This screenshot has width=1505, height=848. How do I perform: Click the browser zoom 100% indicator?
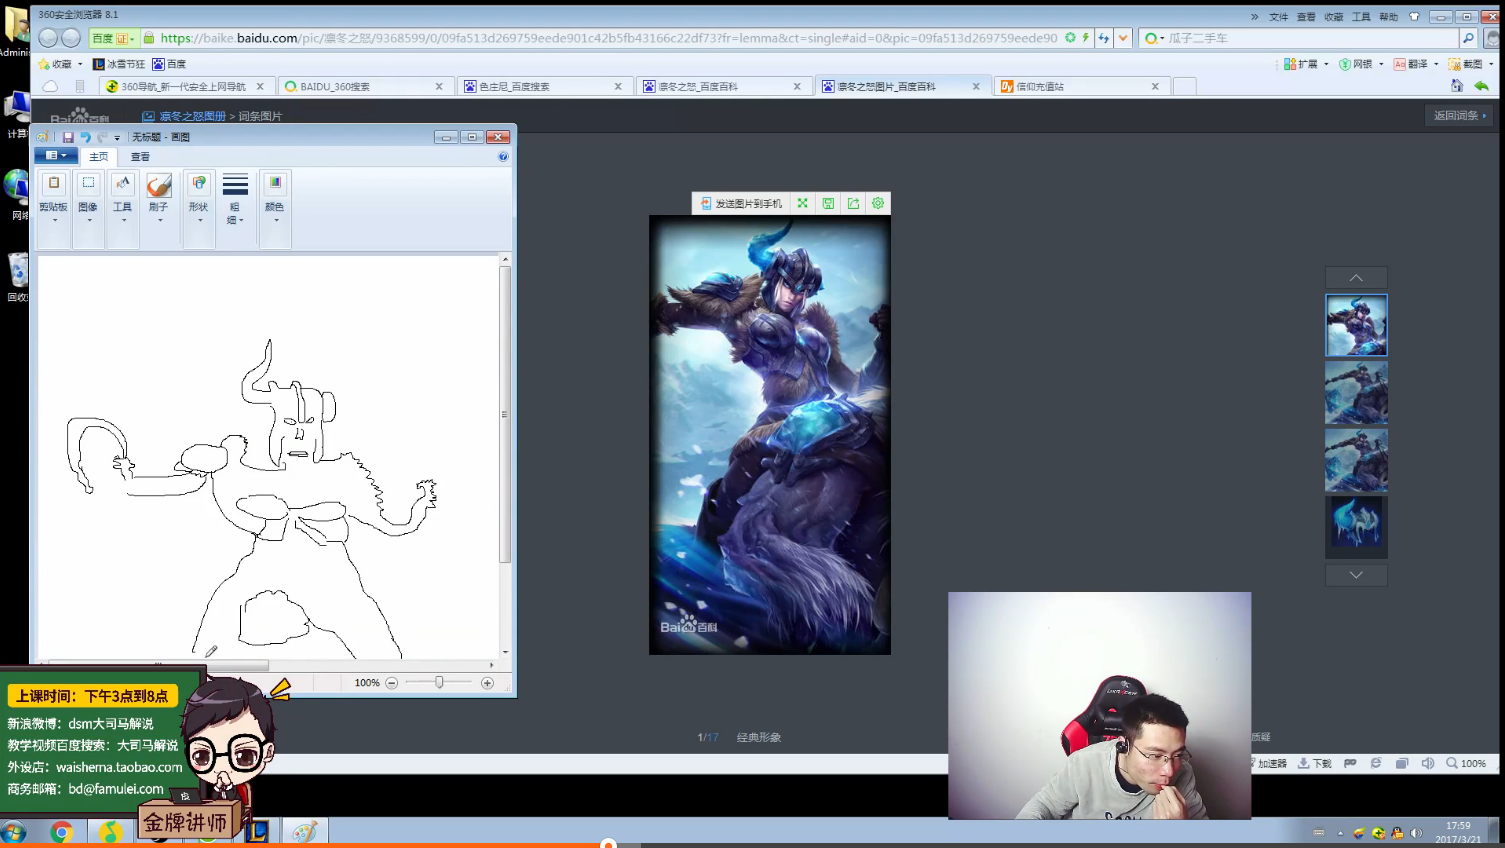[1466, 763]
